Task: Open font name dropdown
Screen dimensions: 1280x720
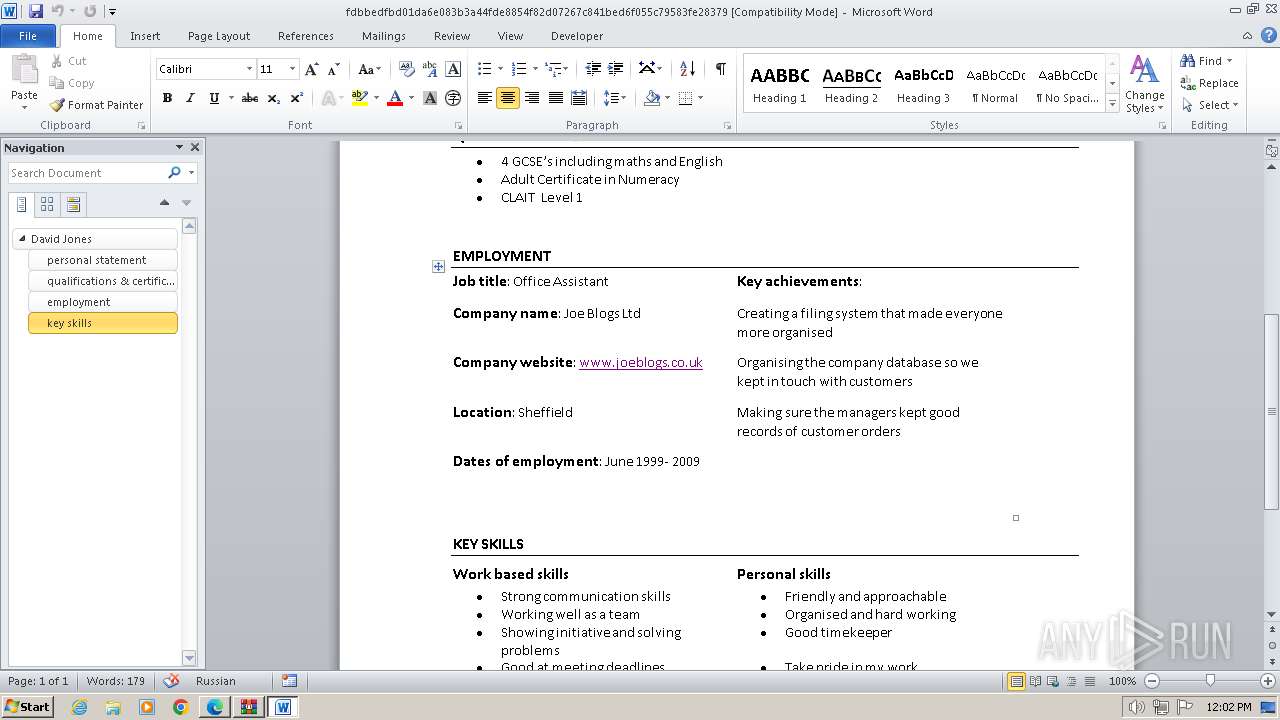Action: click(249, 69)
